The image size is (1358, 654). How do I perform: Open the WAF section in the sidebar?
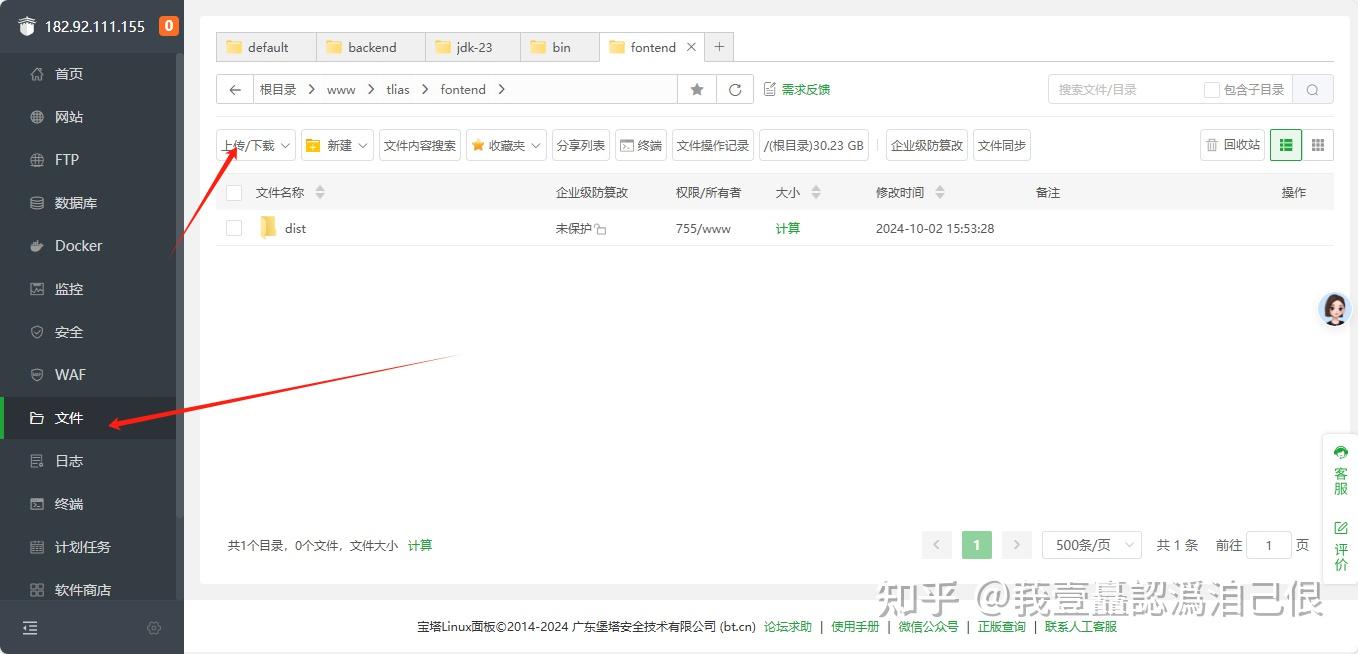(68, 374)
